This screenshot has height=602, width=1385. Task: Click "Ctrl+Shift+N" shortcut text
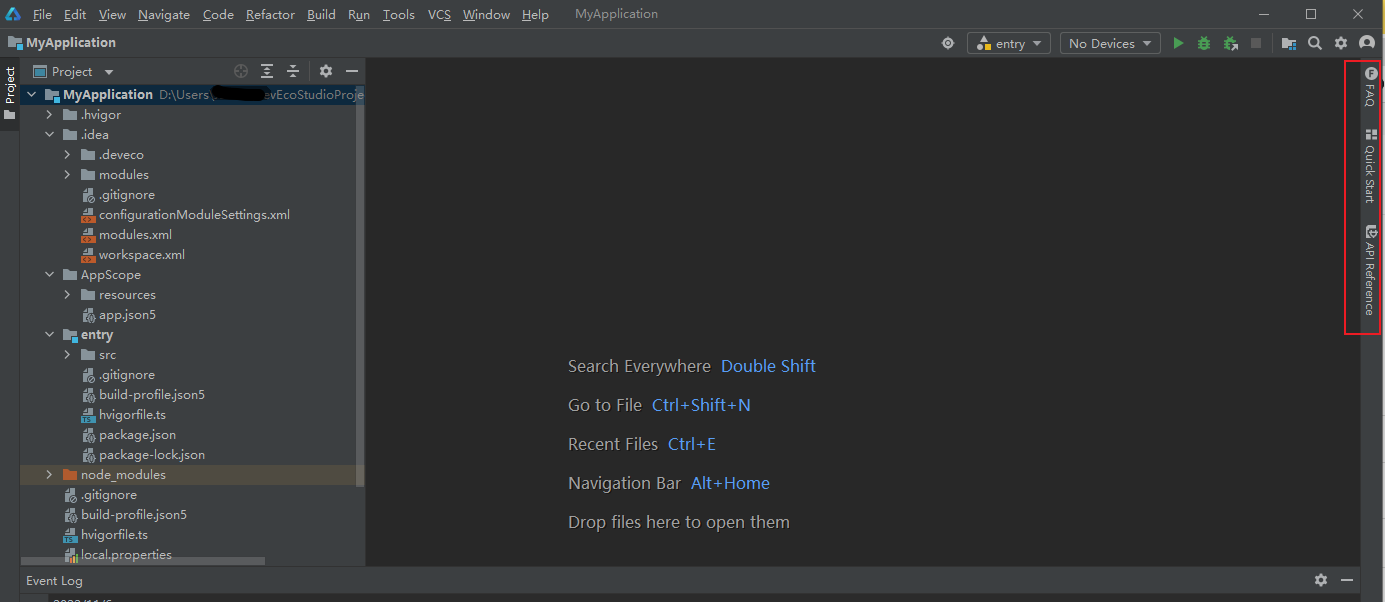point(701,405)
